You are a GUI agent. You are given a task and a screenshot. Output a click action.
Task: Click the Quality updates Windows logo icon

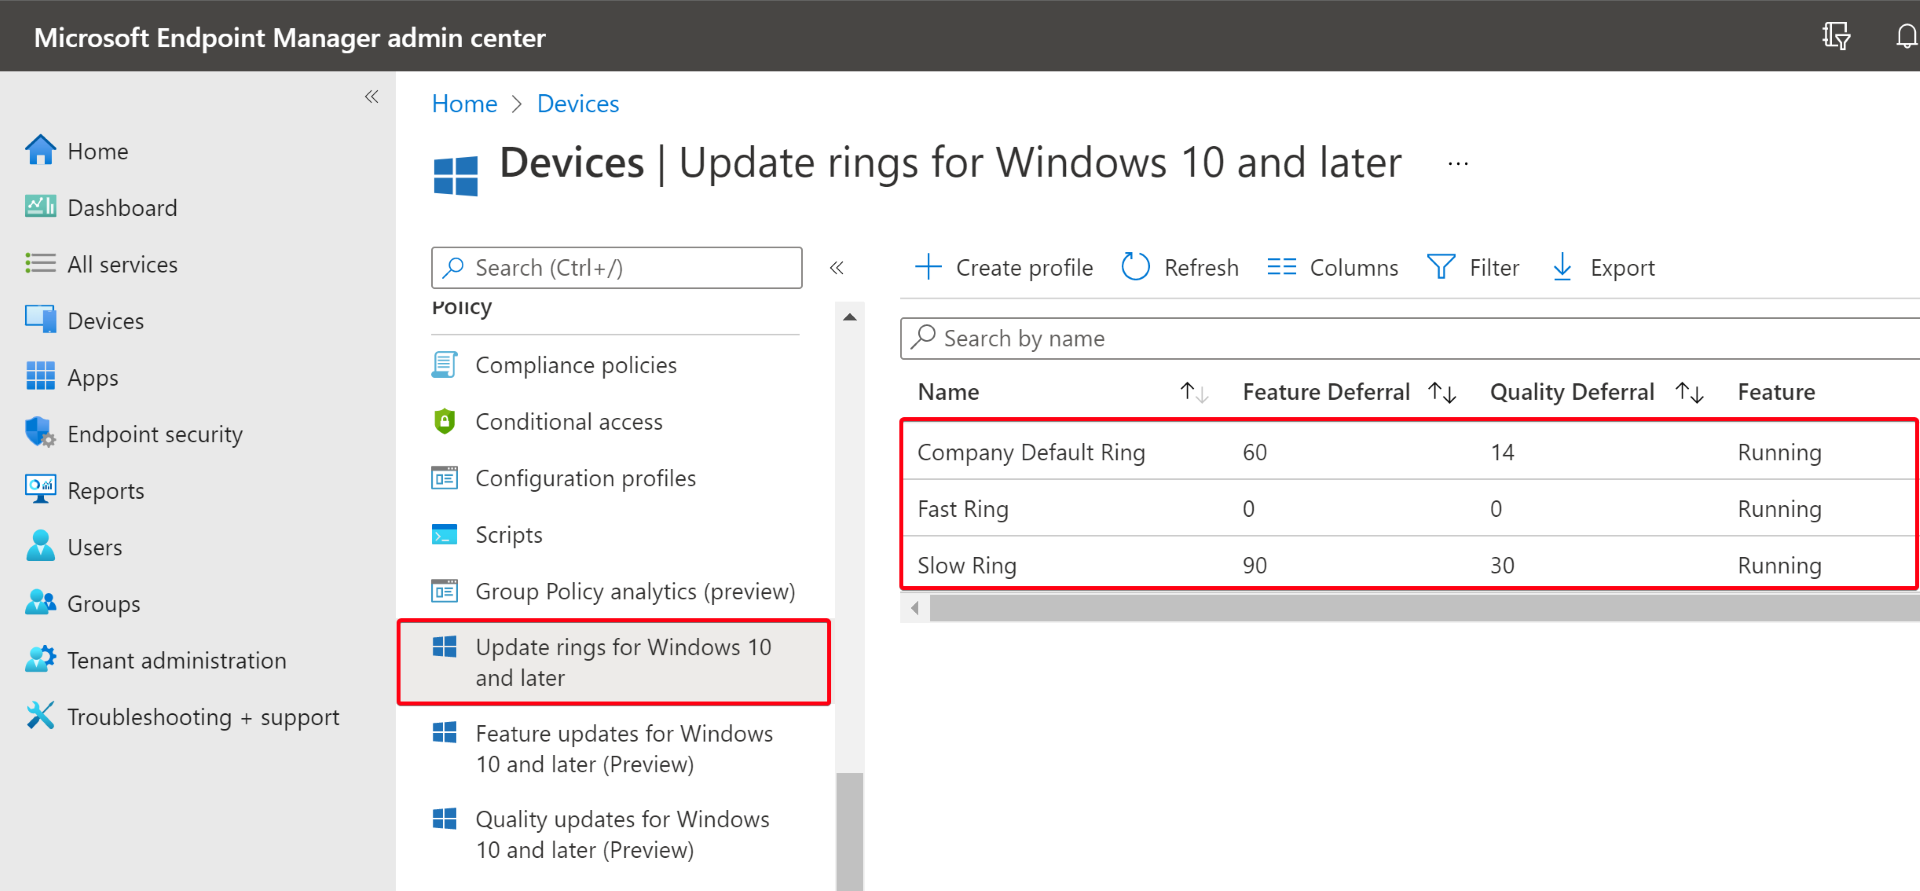point(444,819)
